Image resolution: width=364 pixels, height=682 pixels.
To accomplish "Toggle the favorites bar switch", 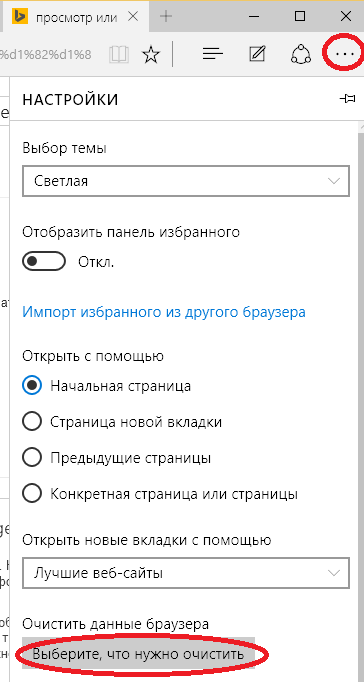I will [x=44, y=262].
